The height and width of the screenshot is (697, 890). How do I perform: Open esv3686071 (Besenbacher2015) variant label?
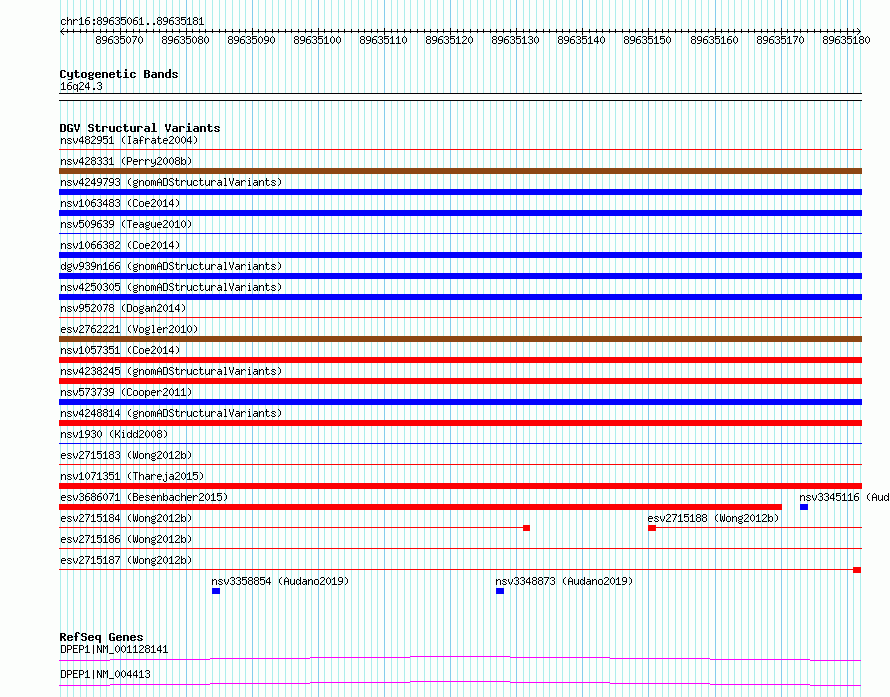click(144, 497)
